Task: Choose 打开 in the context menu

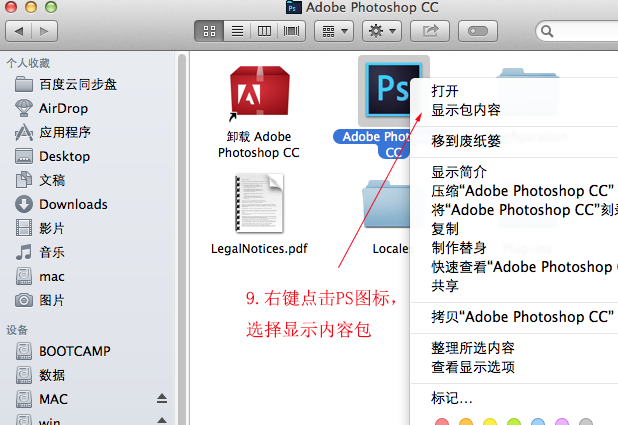Action: click(x=445, y=91)
